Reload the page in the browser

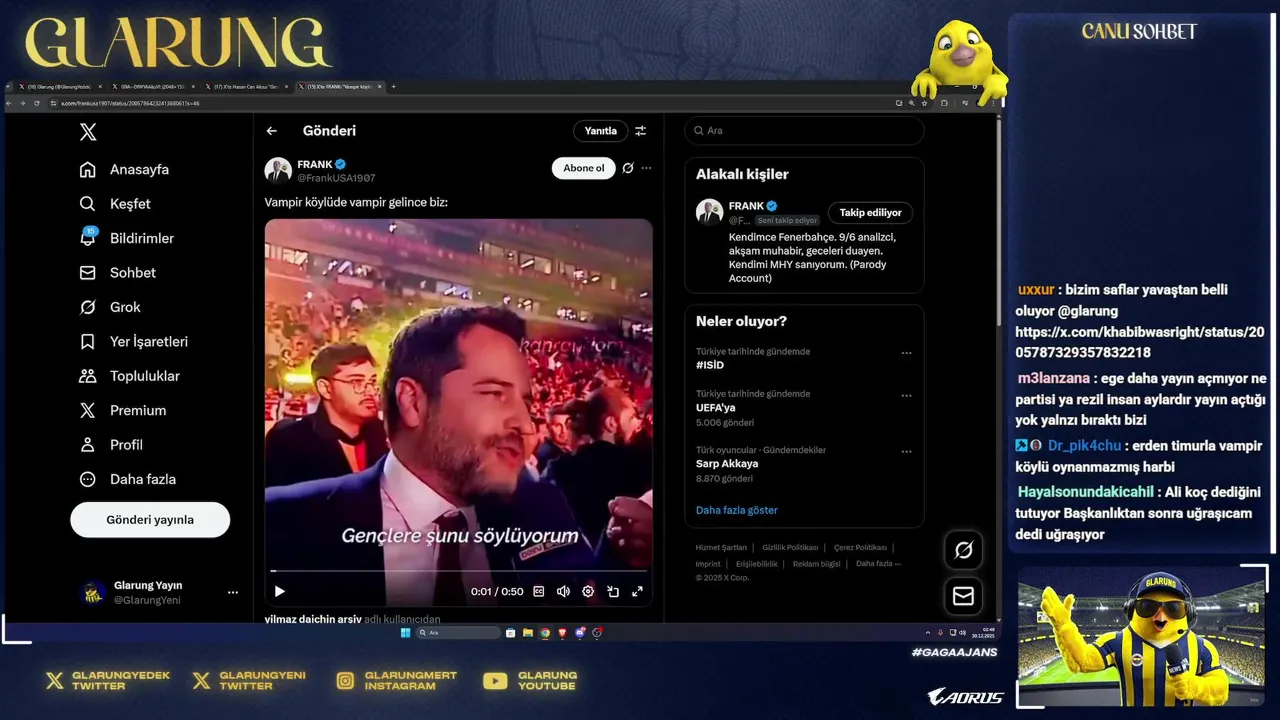[37, 103]
